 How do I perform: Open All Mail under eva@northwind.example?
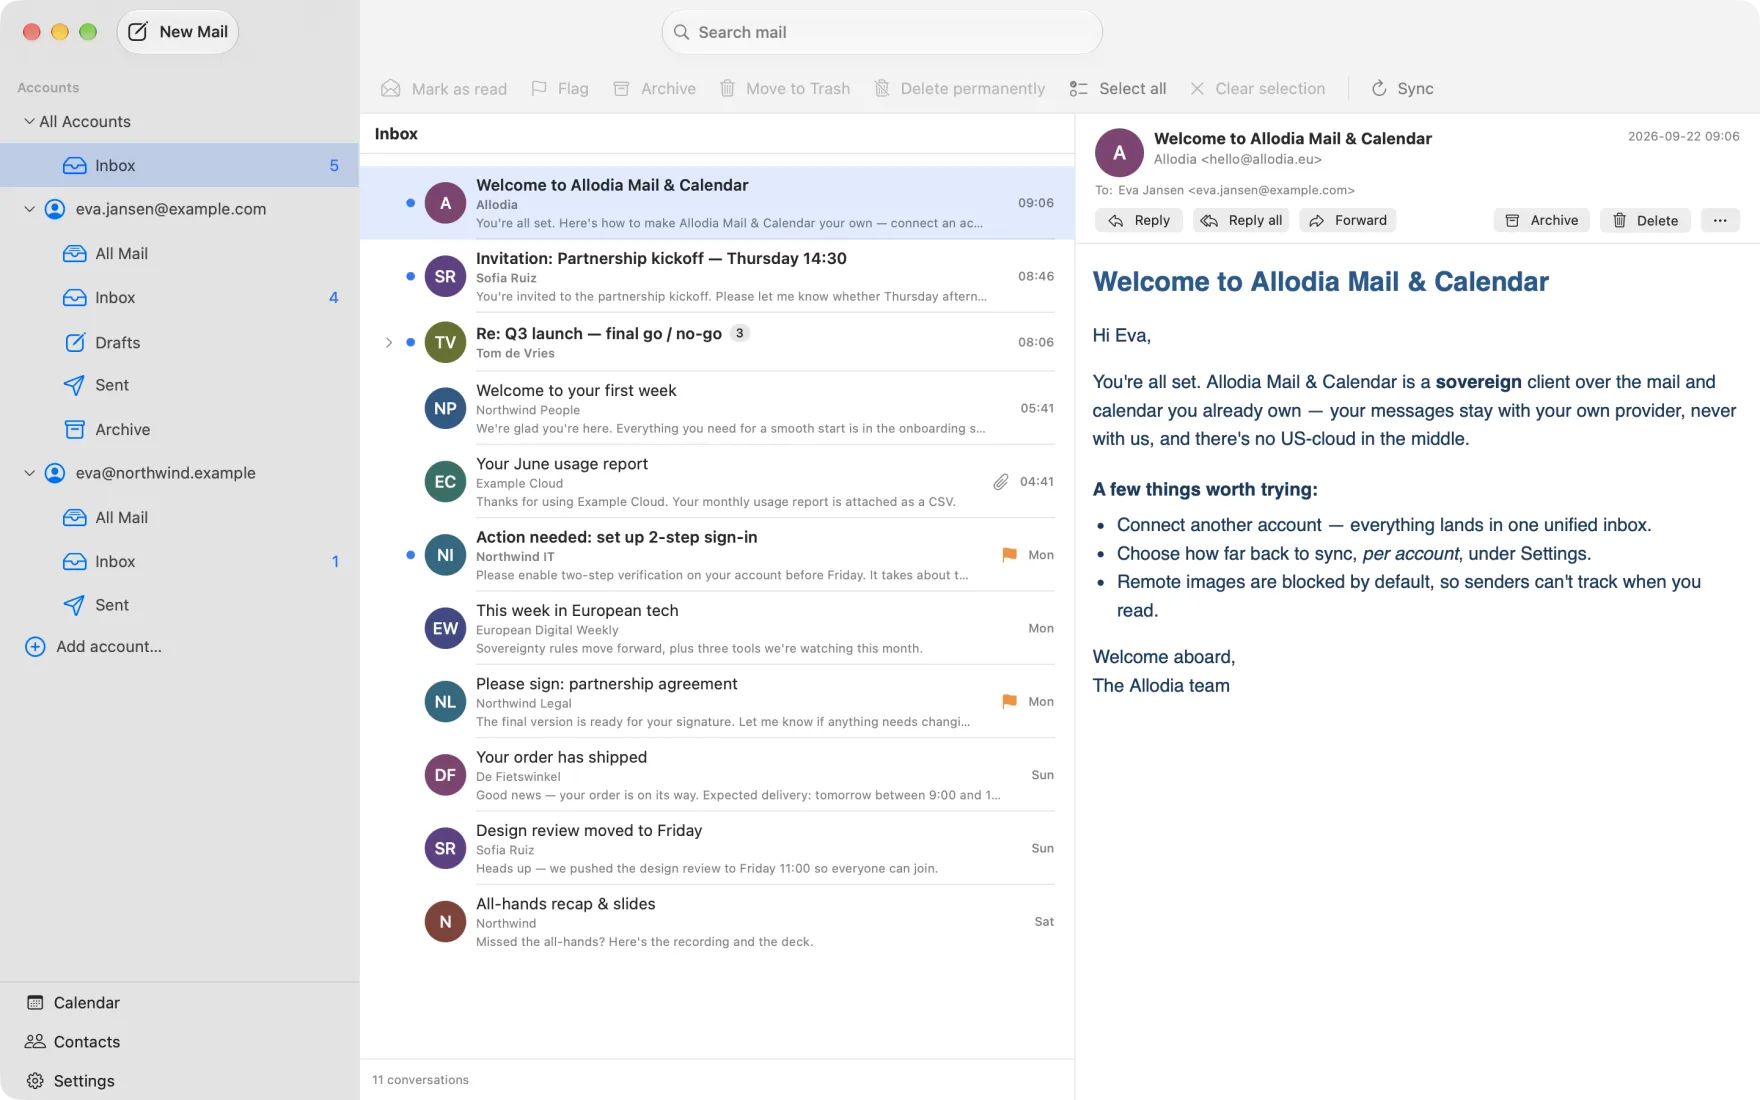pos(180,517)
